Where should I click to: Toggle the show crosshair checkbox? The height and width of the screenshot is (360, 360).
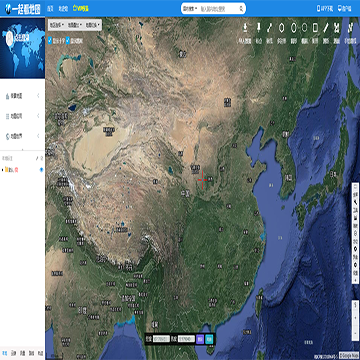tap(50, 41)
